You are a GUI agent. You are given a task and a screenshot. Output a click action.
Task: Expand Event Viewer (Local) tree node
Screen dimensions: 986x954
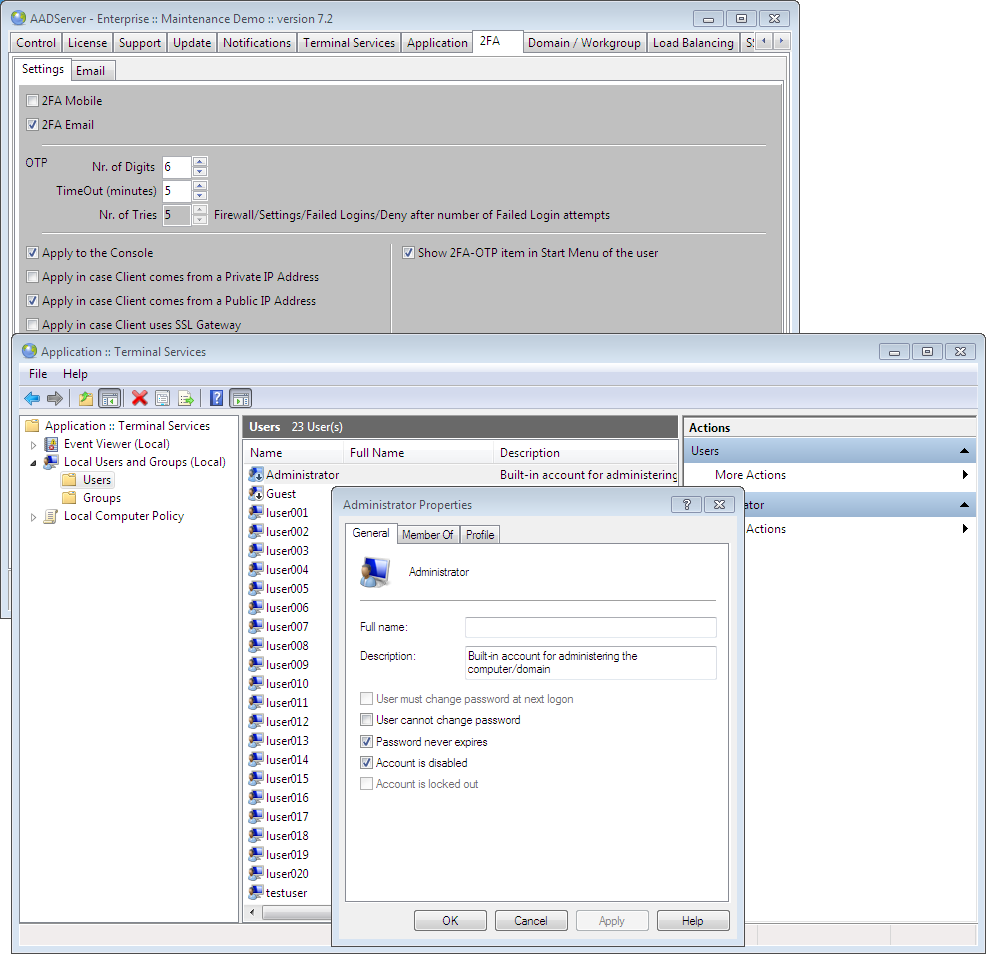(33, 444)
